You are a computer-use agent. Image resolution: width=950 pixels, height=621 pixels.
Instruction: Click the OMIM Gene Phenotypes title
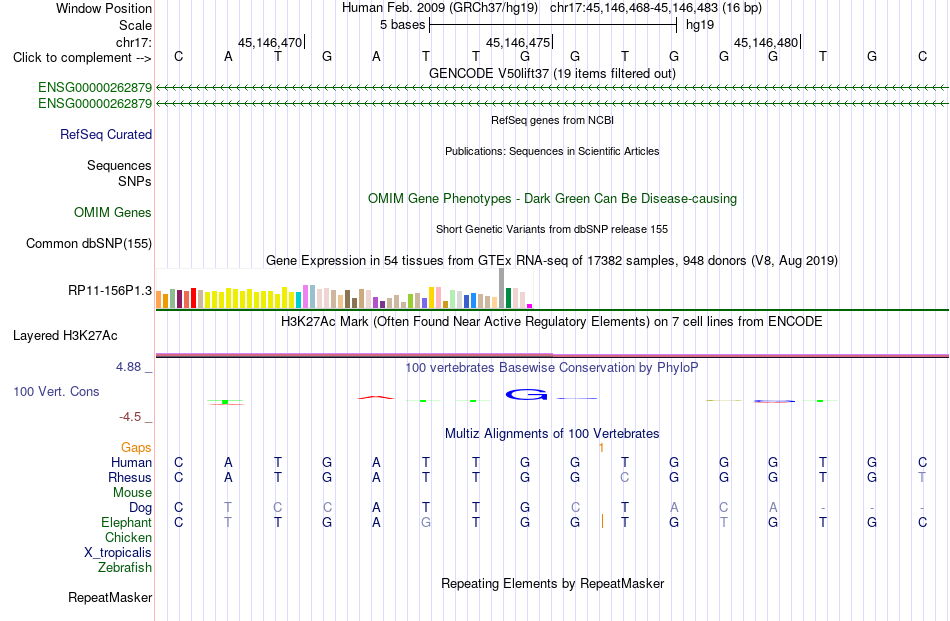(x=552, y=199)
